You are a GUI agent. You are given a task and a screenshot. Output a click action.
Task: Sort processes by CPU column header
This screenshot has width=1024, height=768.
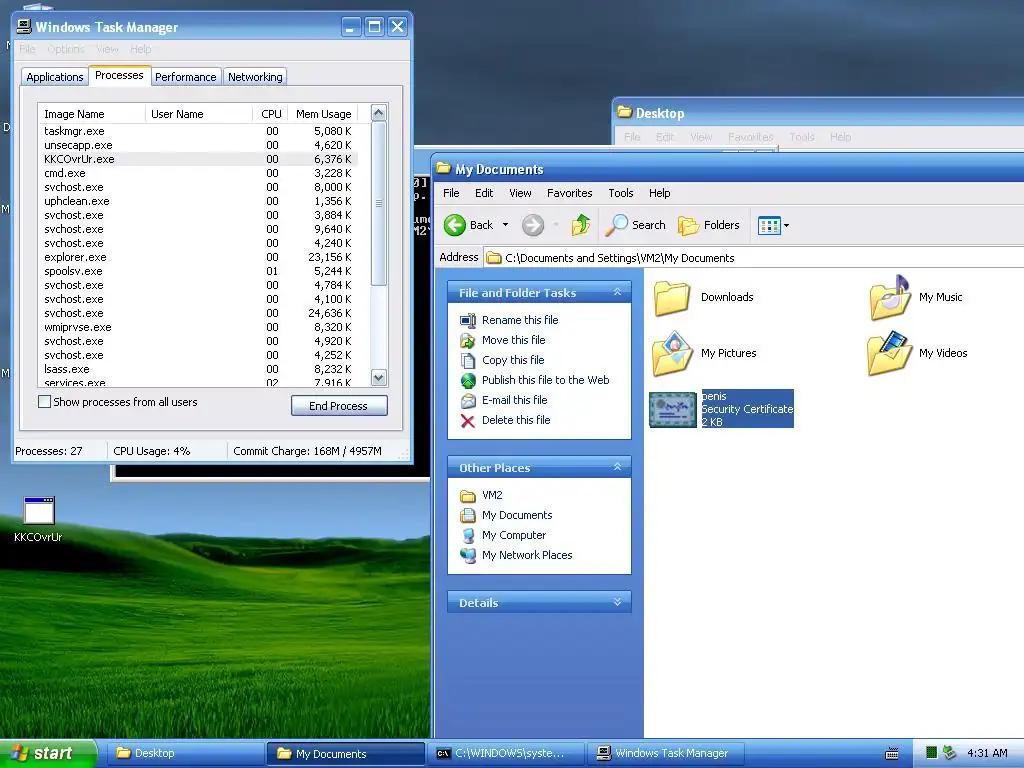click(x=270, y=114)
